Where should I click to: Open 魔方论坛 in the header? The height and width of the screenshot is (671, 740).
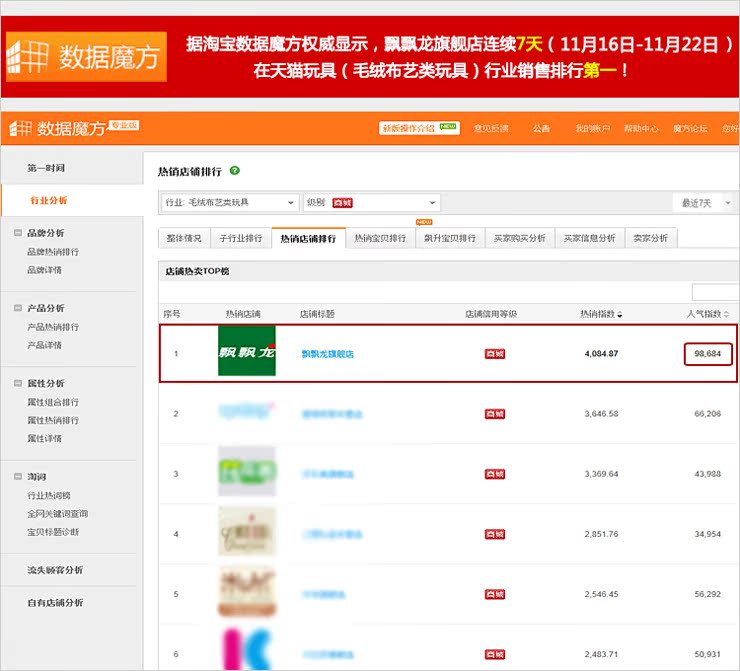(x=690, y=128)
